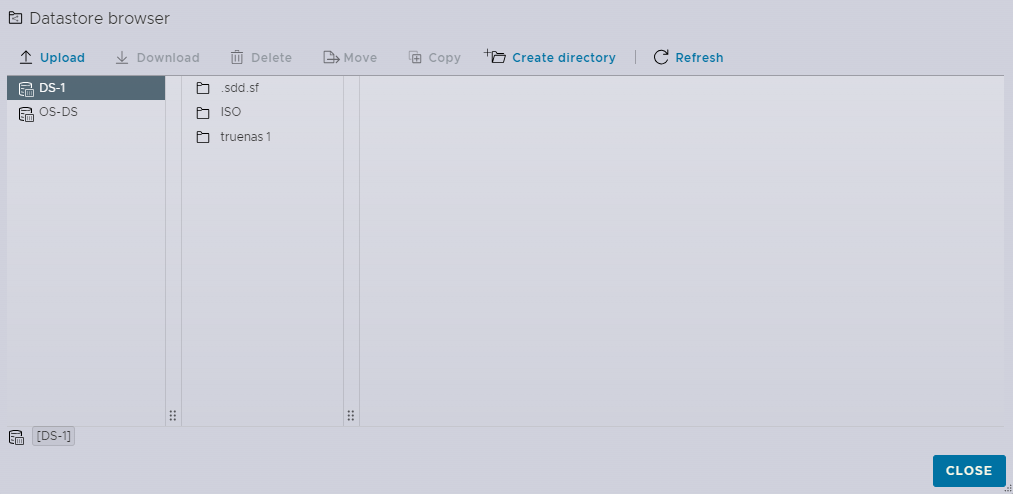Click the Create directory text label

point(563,58)
